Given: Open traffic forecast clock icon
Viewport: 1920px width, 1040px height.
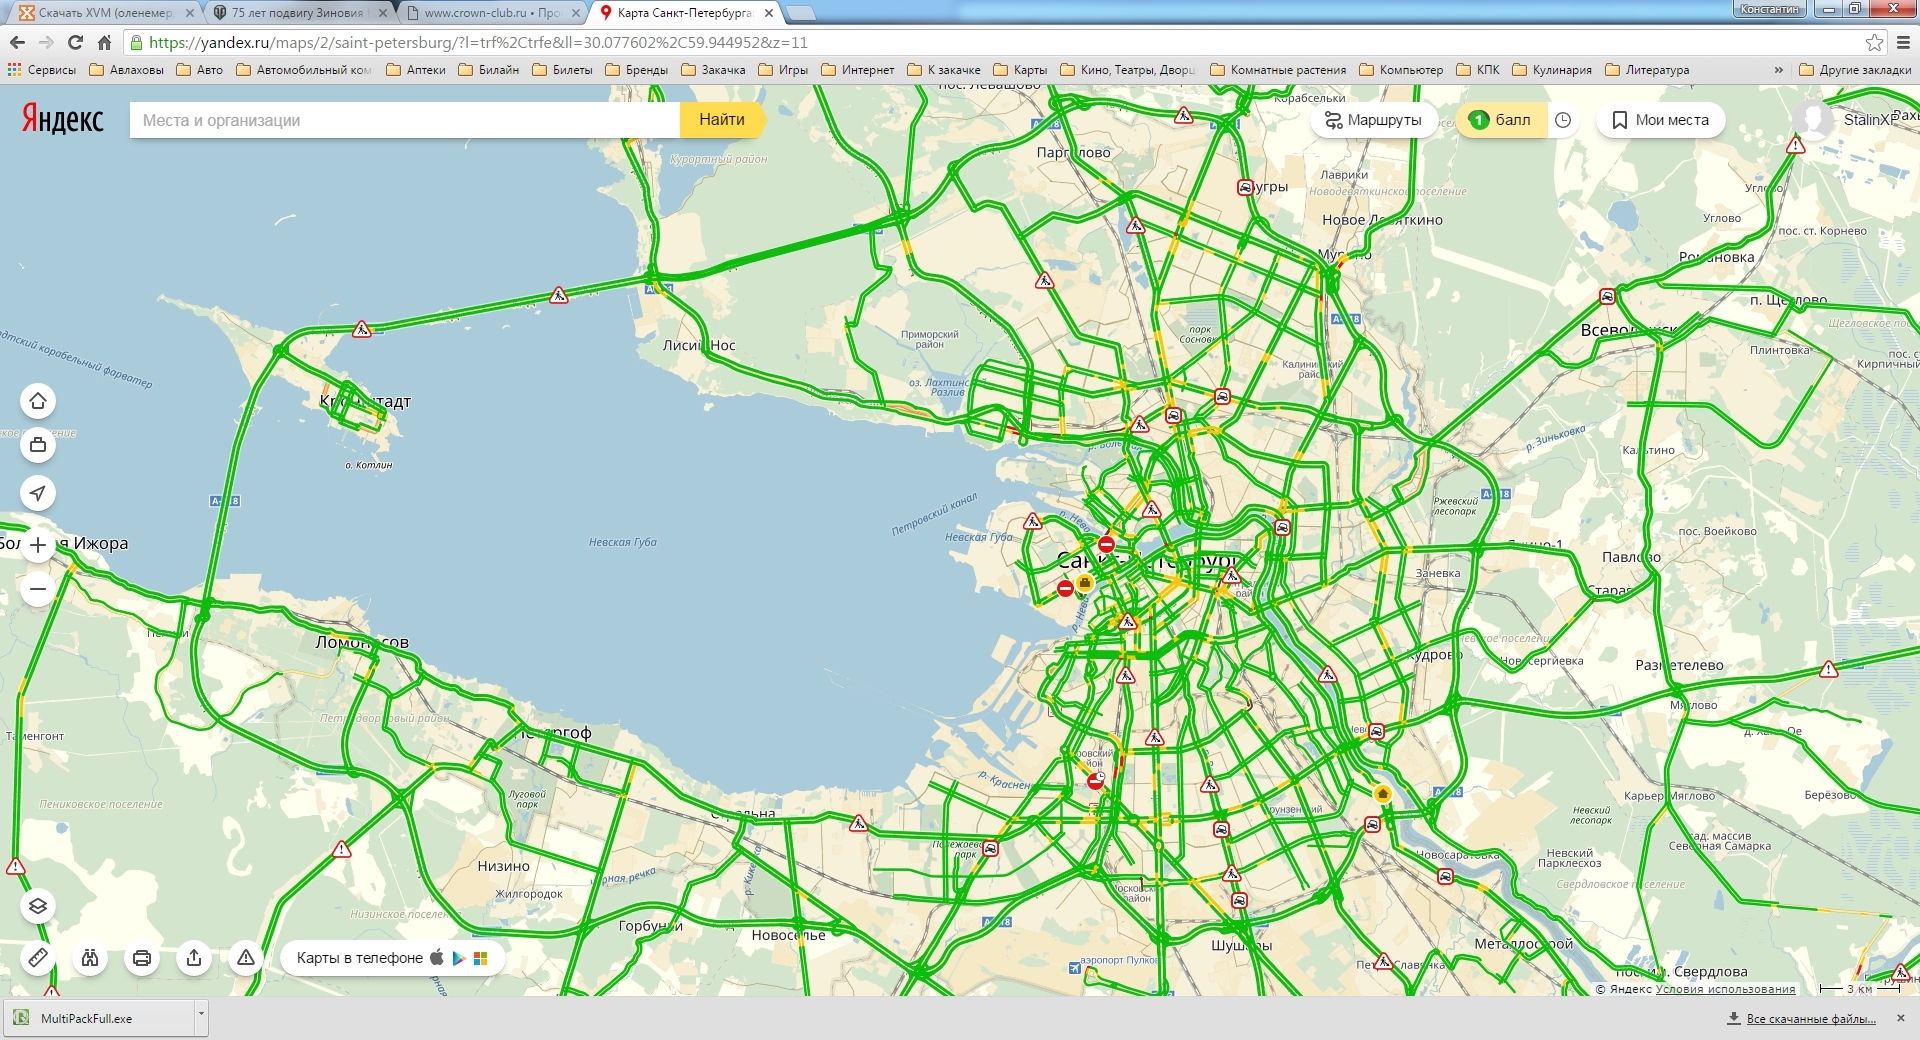Looking at the screenshot, I should 1563,120.
